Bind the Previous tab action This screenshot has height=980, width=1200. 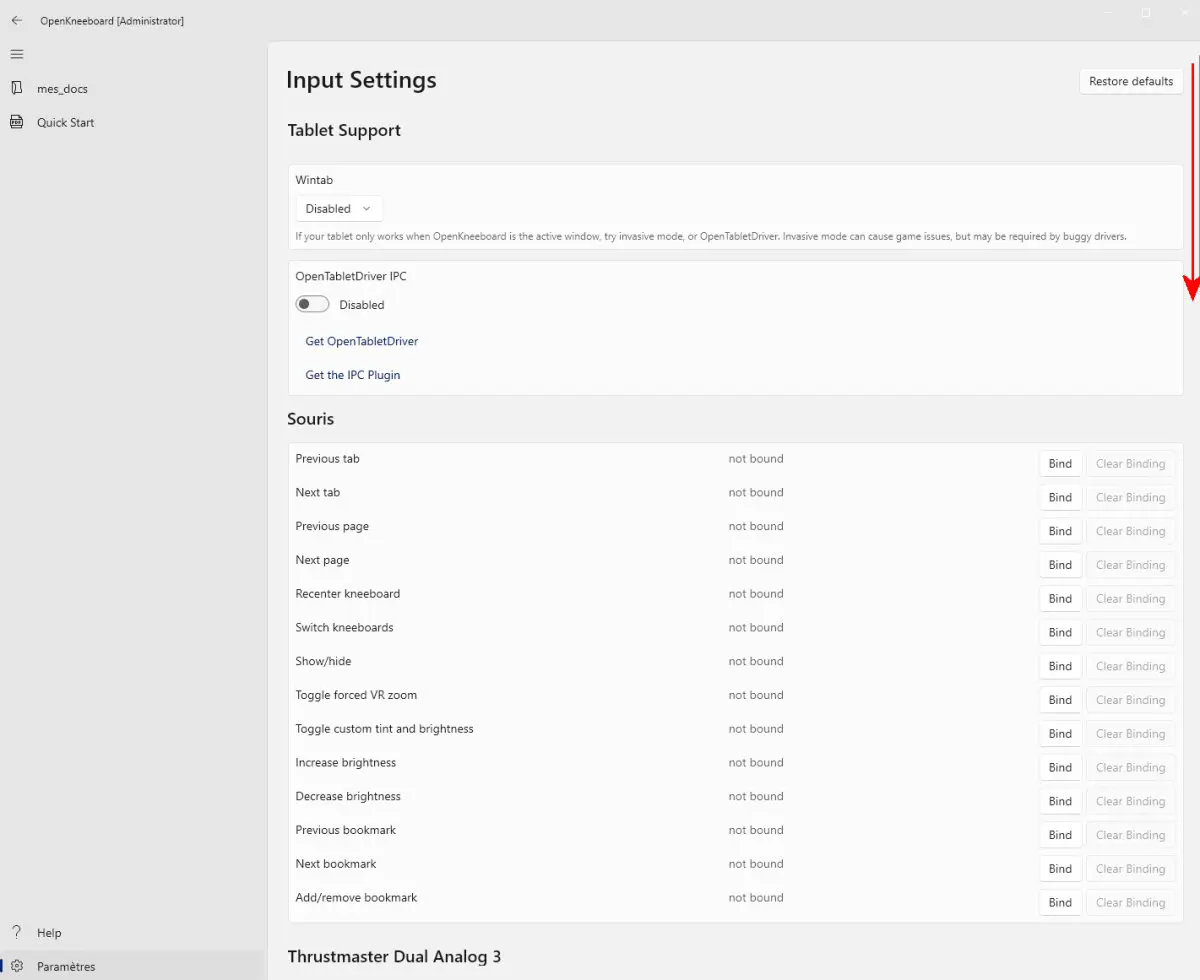click(1060, 464)
